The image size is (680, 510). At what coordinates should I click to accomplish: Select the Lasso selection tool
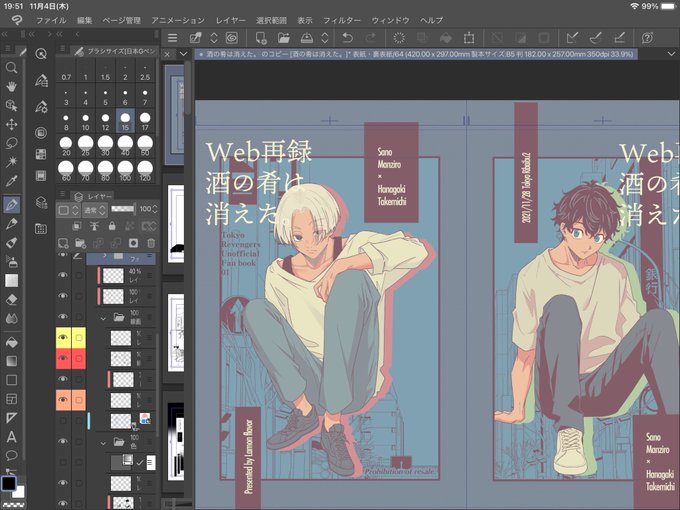pos(11,143)
